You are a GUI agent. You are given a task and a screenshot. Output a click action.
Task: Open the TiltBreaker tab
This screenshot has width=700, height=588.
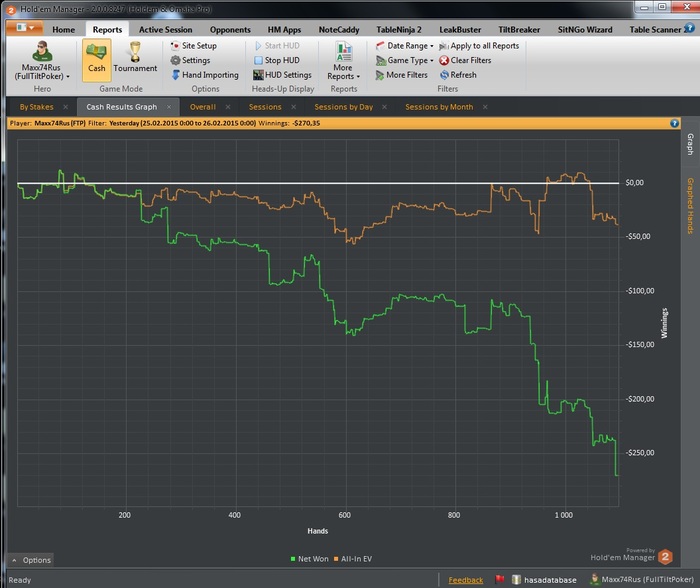pyautogui.click(x=519, y=29)
